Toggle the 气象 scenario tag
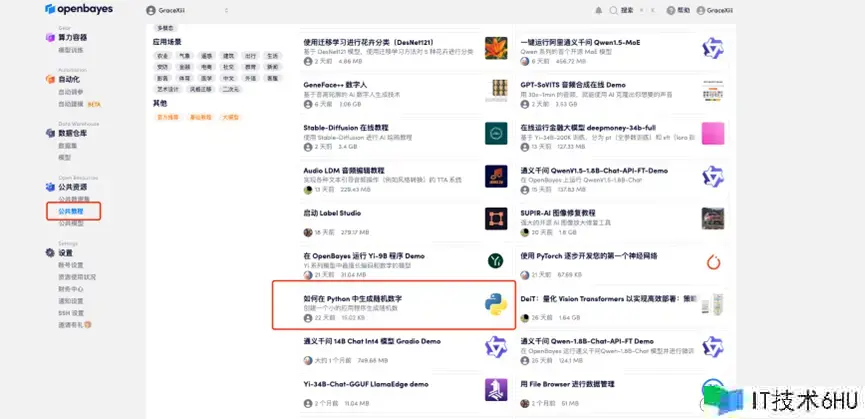 (184, 56)
